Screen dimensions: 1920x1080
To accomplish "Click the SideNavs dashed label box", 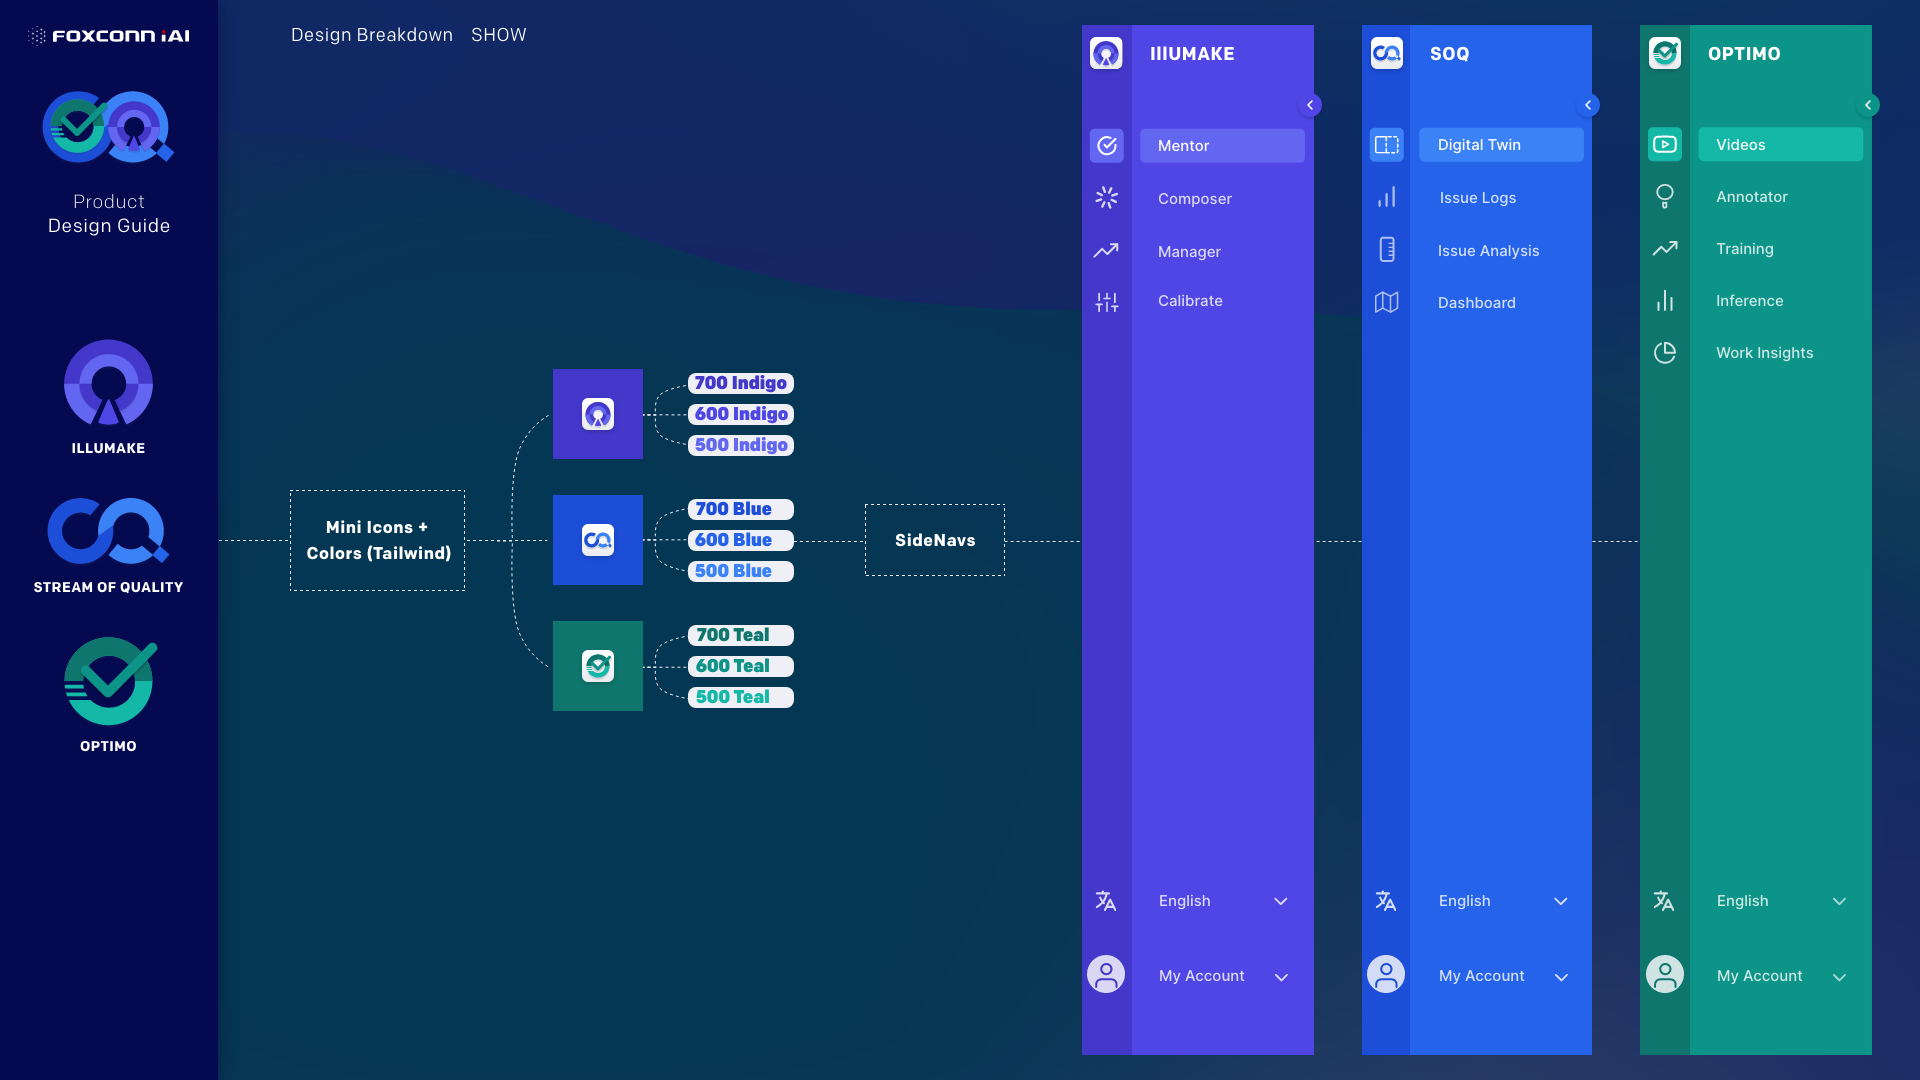I will tap(935, 540).
